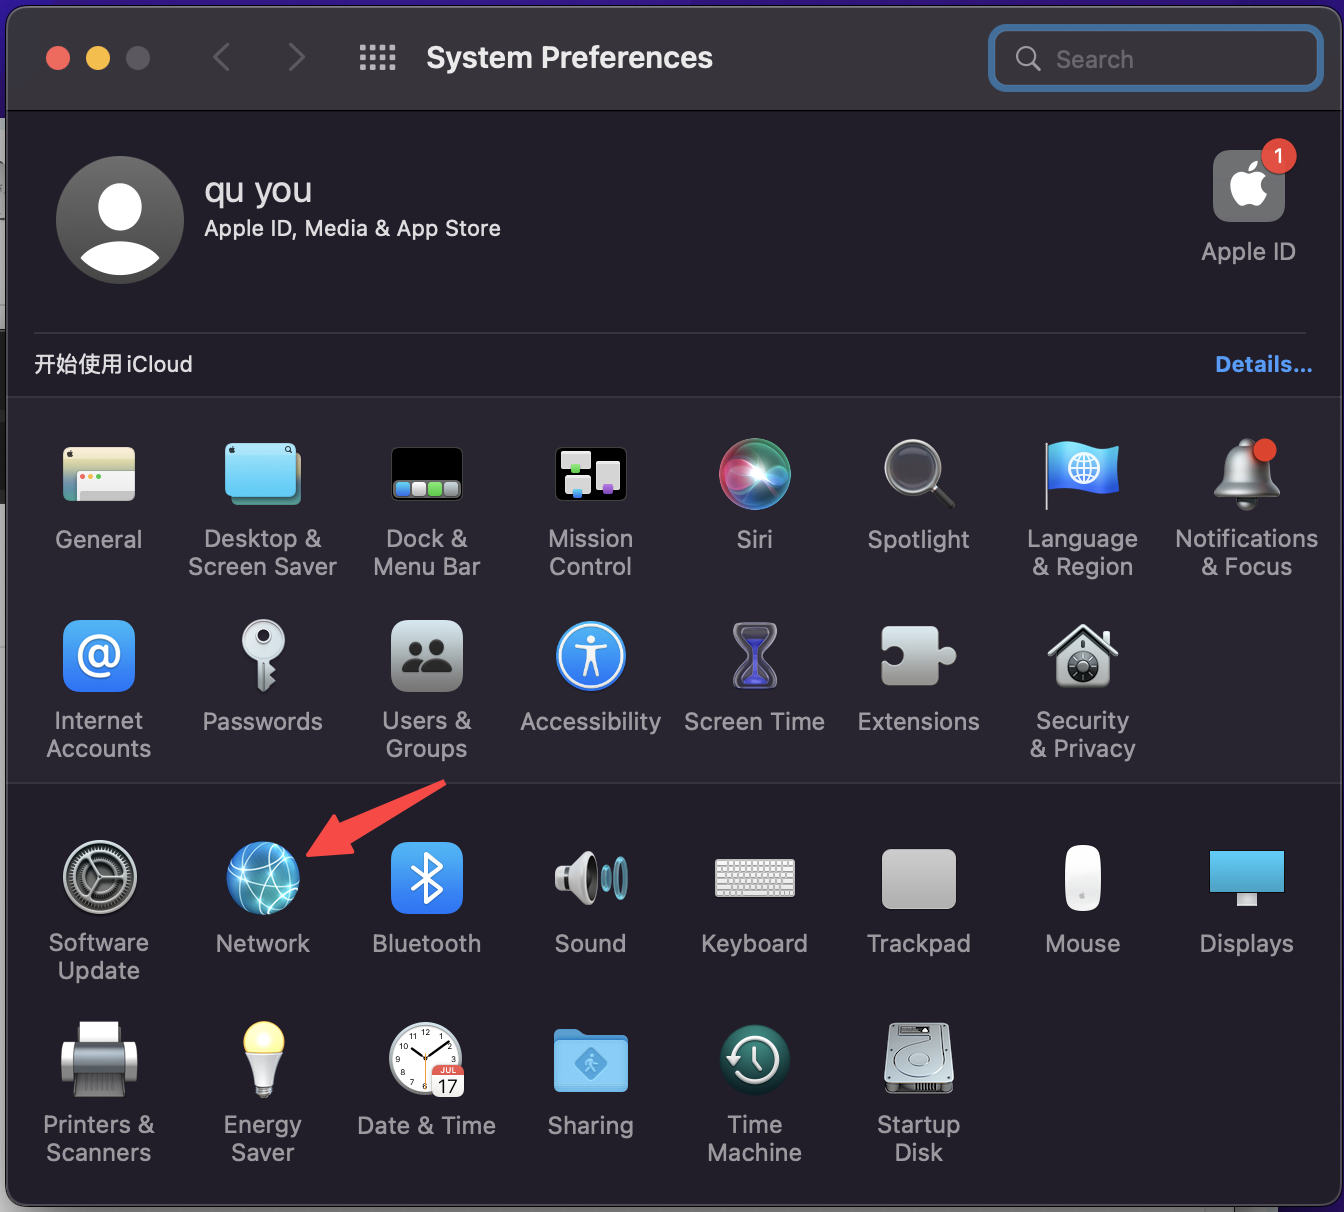Image resolution: width=1344 pixels, height=1212 pixels.
Task: Close the System Preferences window
Action: 58,58
